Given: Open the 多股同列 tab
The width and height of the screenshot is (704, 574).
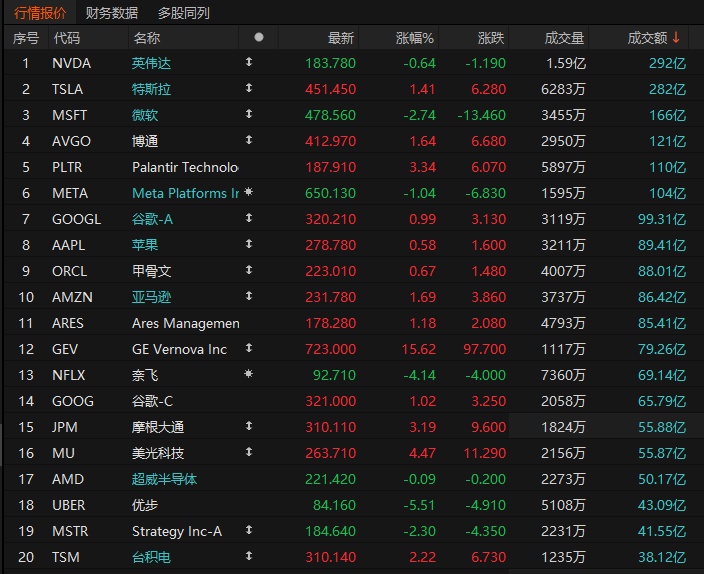Looking at the screenshot, I should pyautogui.click(x=184, y=13).
